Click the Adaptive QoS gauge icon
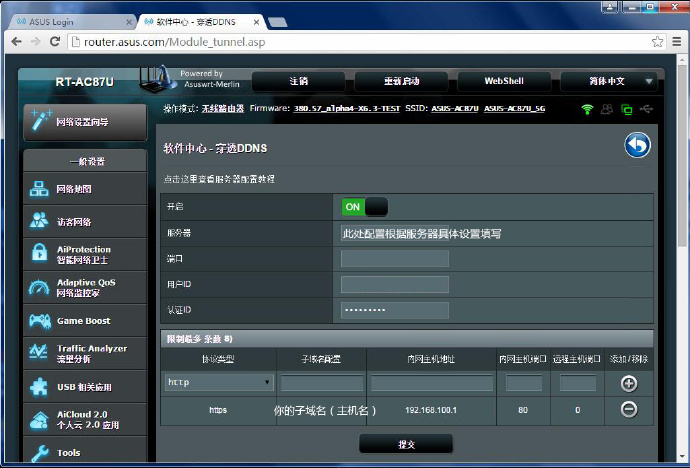The image size is (690, 468). point(39,287)
